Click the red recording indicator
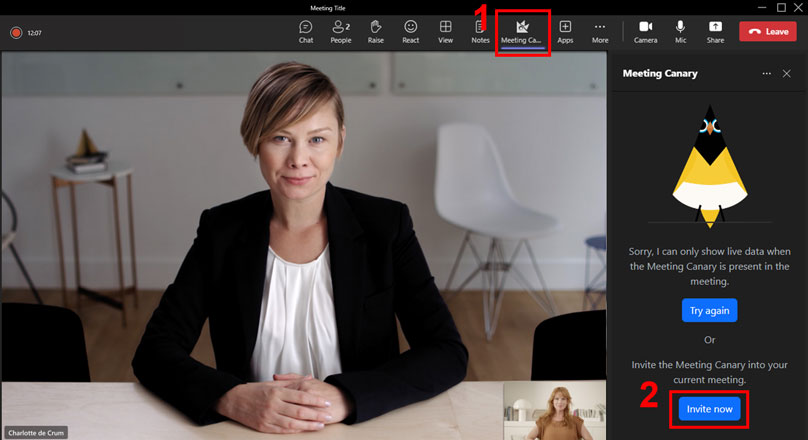 [16, 32]
